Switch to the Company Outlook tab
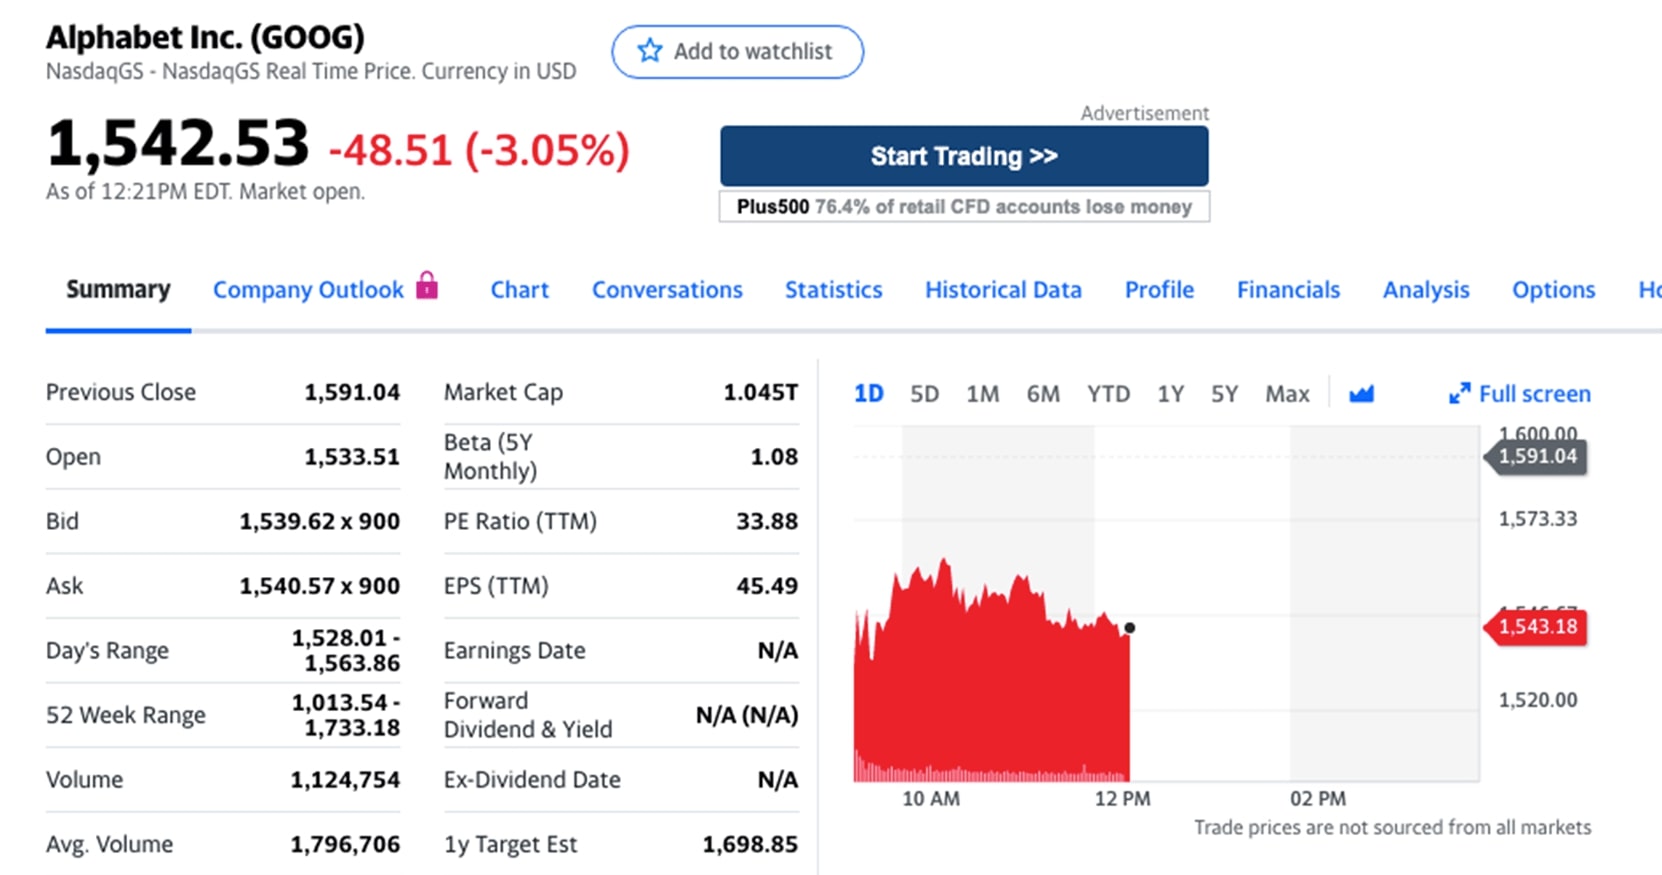1662x875 pixels. [308, 290]
